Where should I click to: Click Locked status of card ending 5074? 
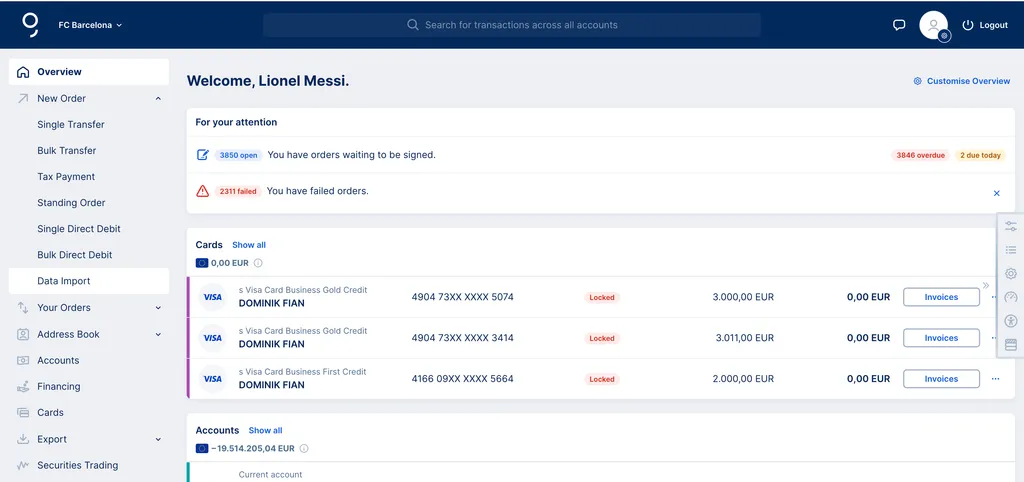tap(601, 297)
